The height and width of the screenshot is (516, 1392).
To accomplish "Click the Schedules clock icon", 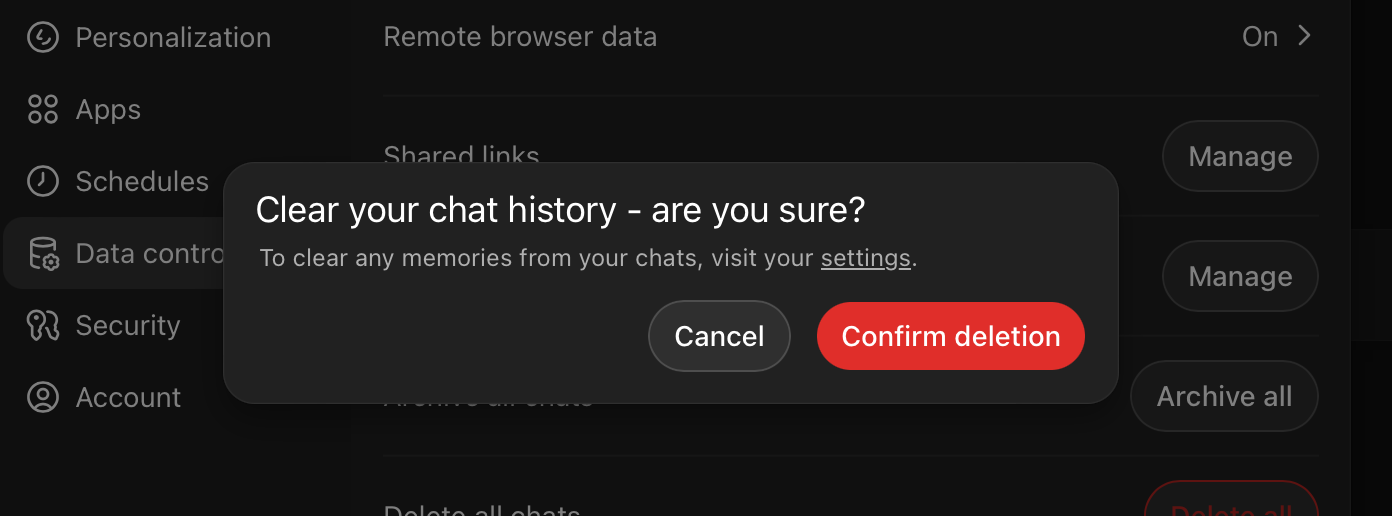I will (x=43, y=182).
